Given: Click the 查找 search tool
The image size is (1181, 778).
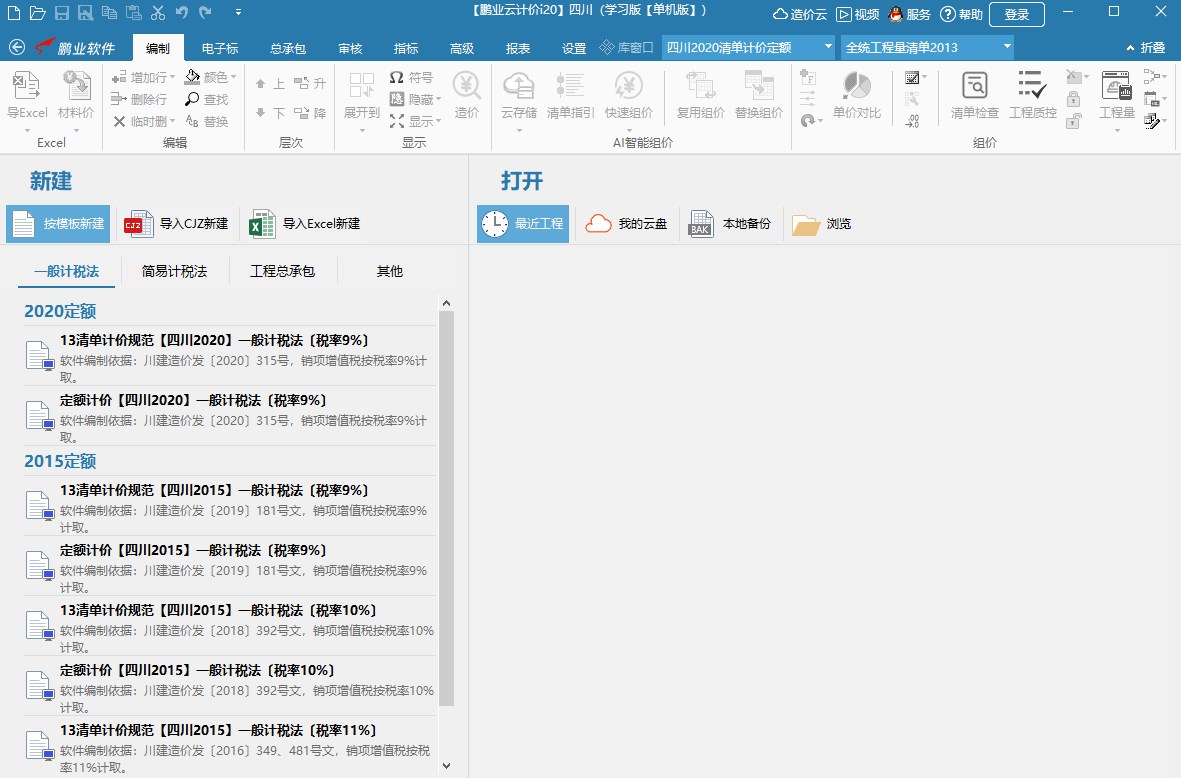Looking at the screenshot, I should 206,99.
